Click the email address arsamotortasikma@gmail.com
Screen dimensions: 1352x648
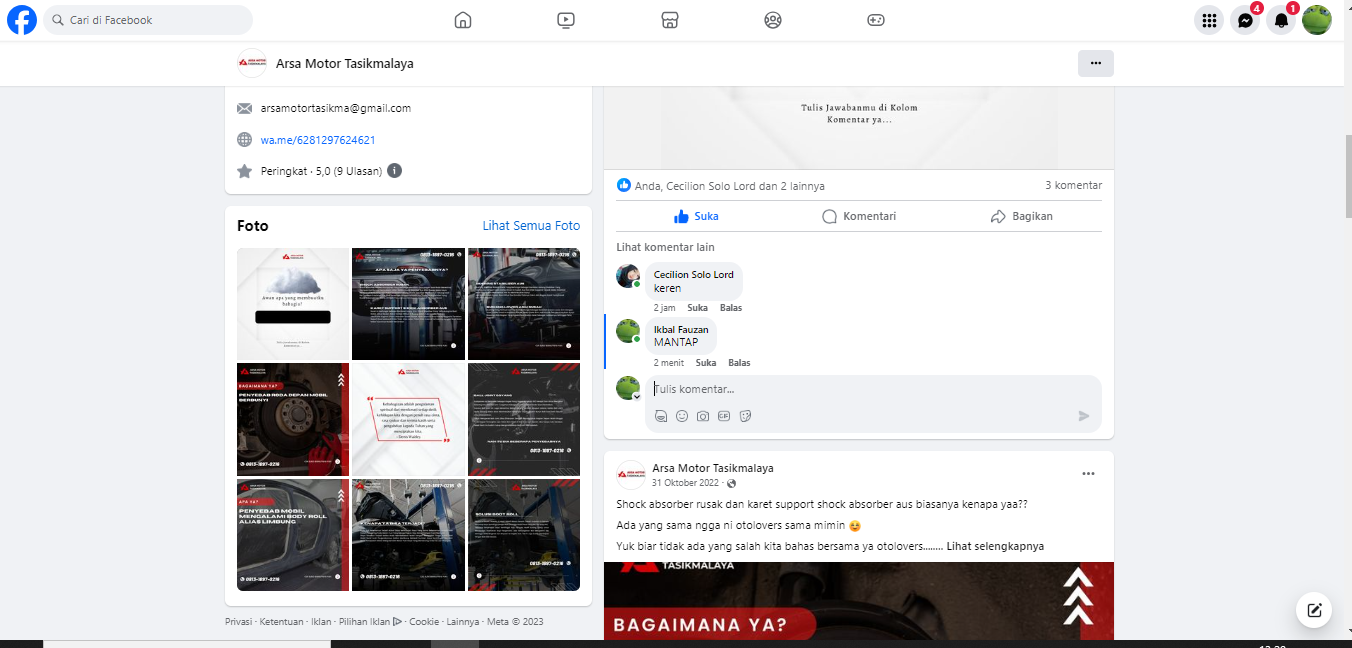tap(336, 108)
